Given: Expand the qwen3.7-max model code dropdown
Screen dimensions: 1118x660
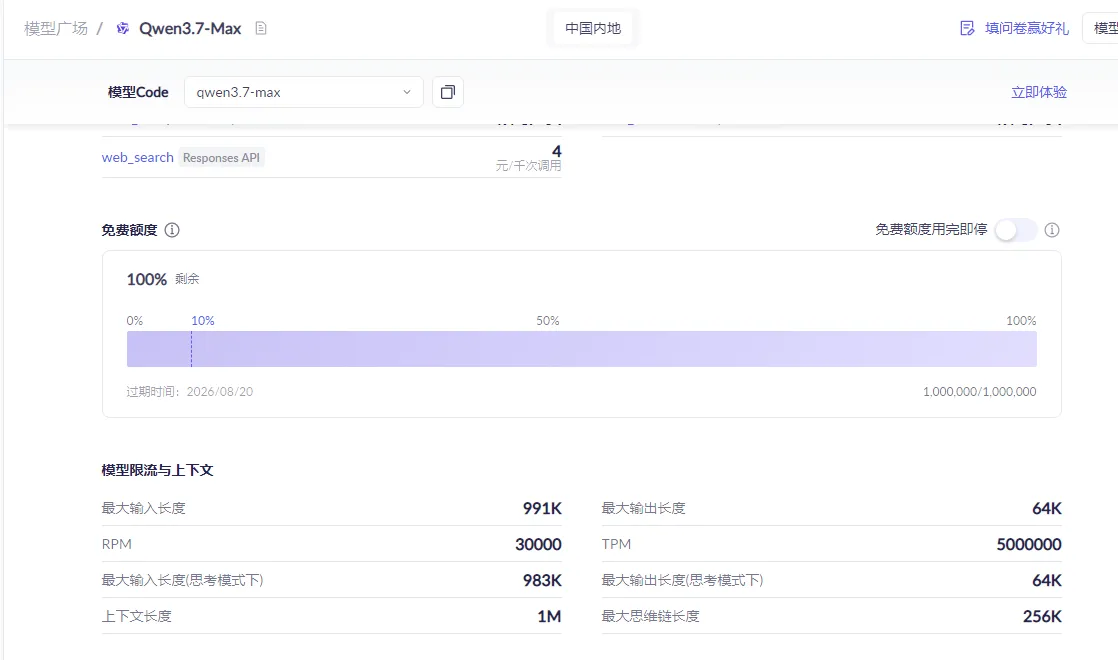Looking at the screenshot, I should pos(304,92).
